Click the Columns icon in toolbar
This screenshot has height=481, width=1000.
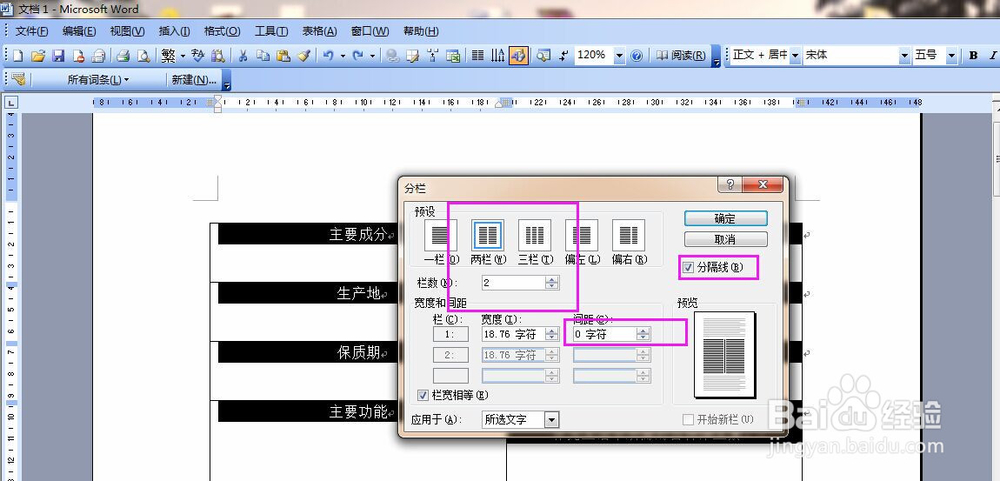point(478,56)
